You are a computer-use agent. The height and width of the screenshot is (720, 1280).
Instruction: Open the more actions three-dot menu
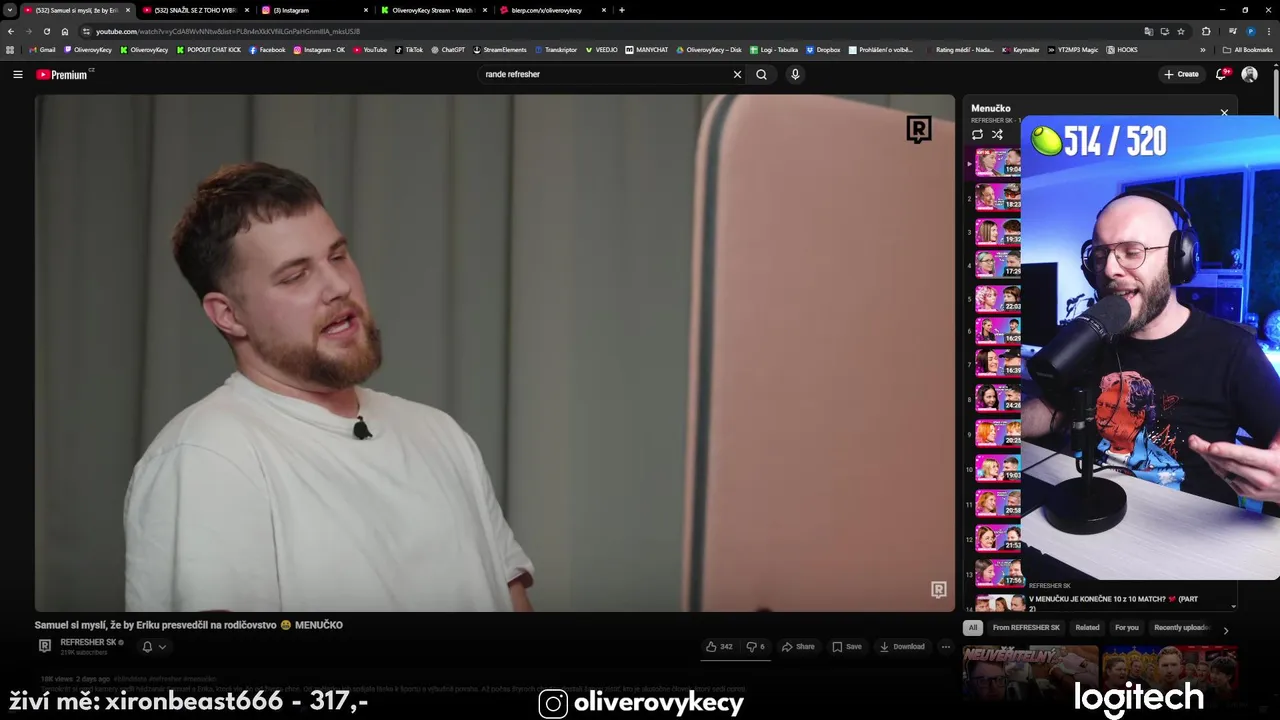pos(945,646)
